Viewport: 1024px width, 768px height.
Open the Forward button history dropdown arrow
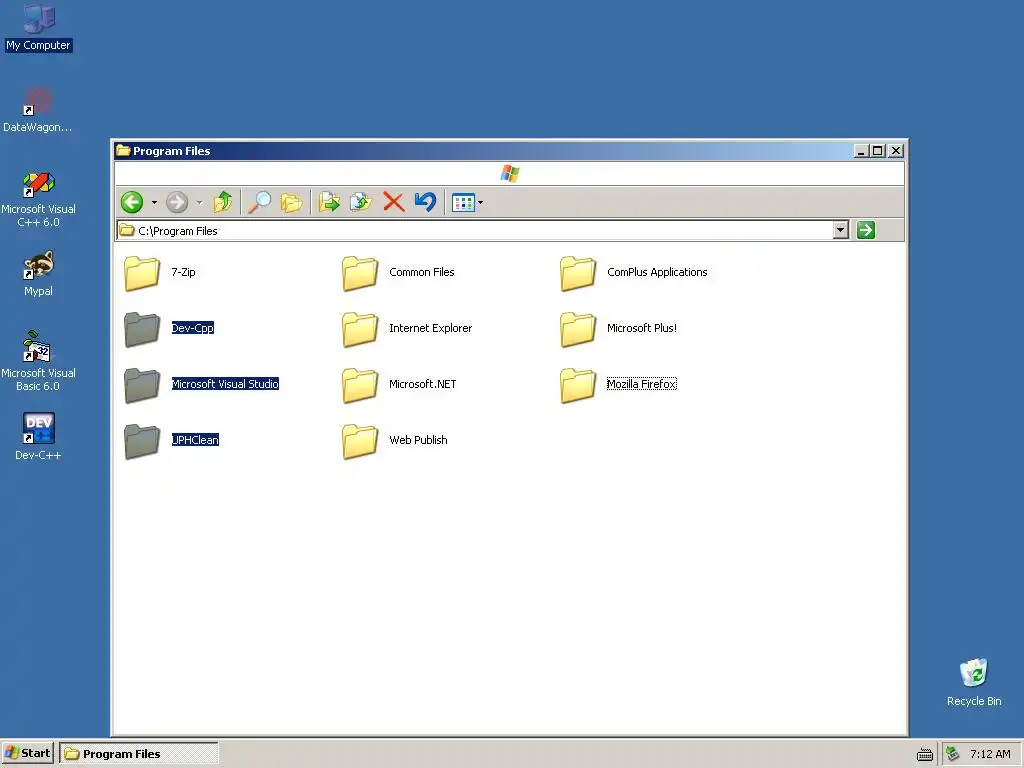pyautogui.click(x=199, y=202)
